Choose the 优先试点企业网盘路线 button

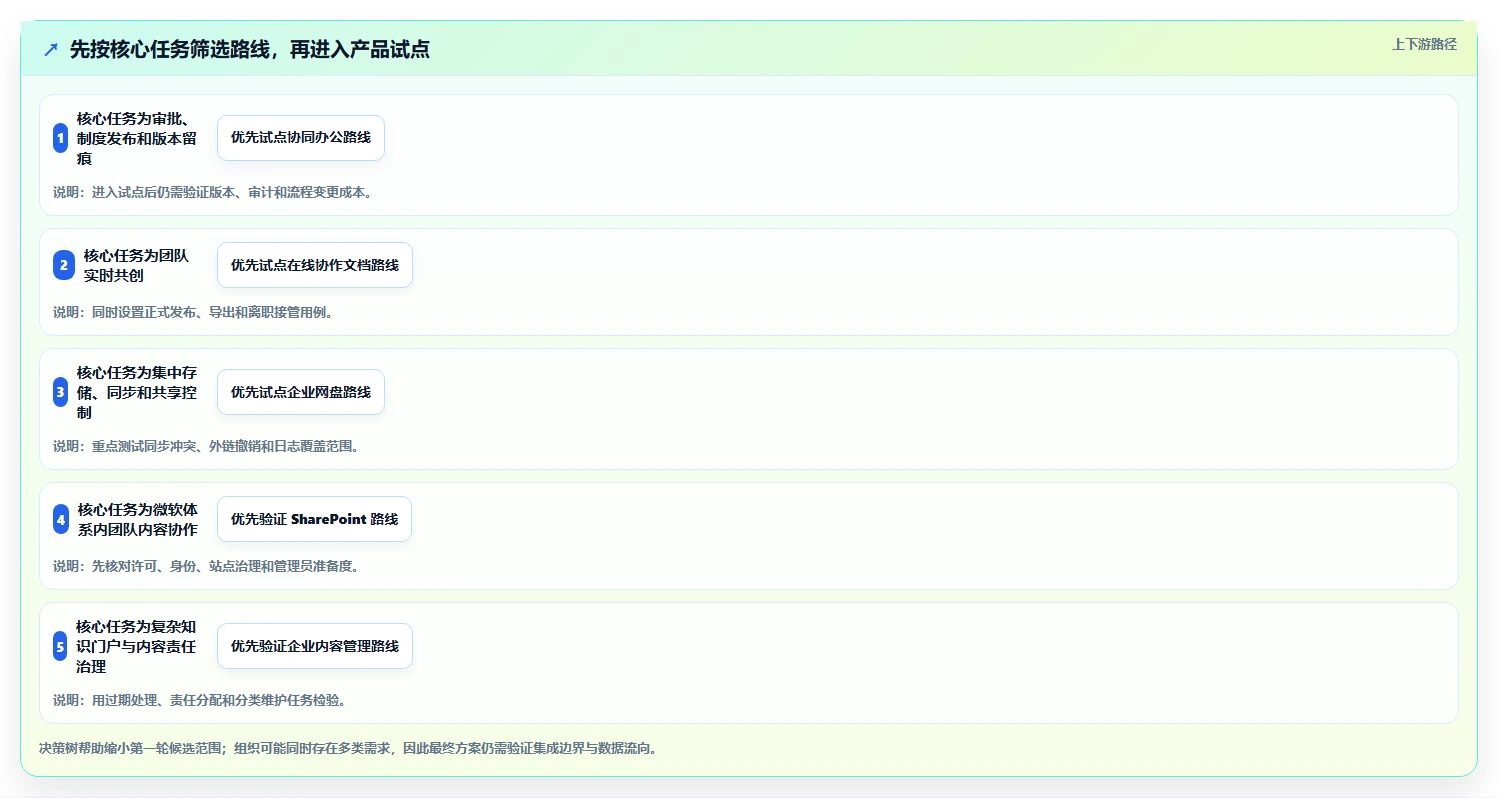pos(301,392)
